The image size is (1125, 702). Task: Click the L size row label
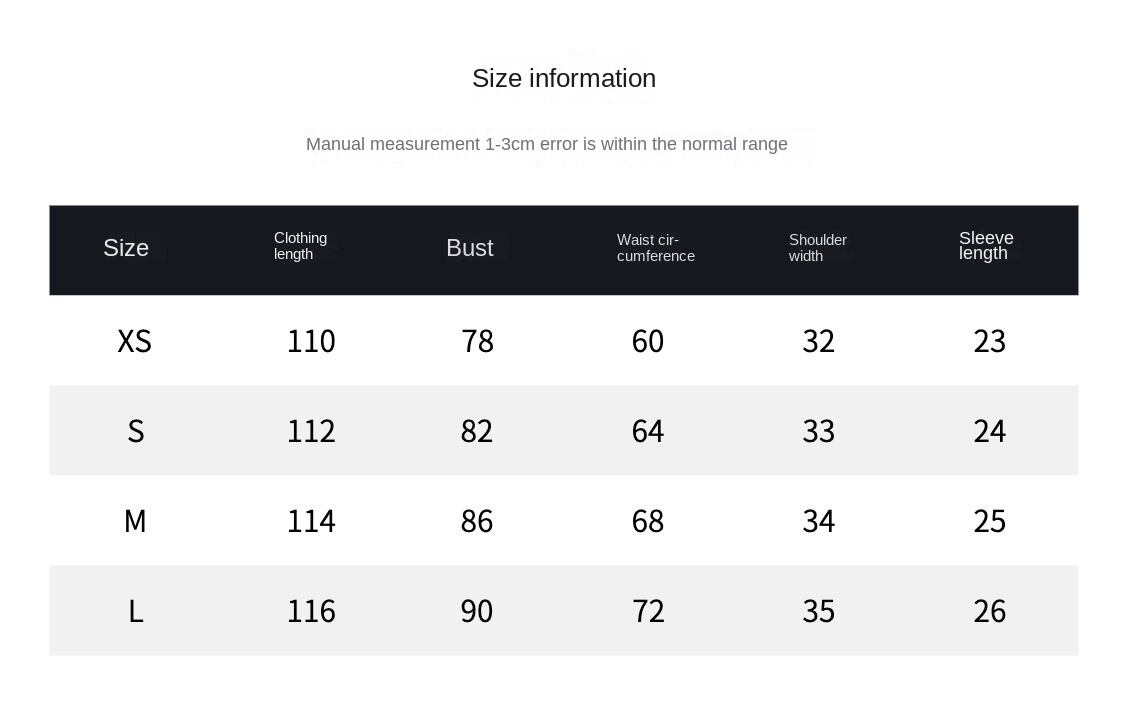pyautogui.click(x=136, y=611)
